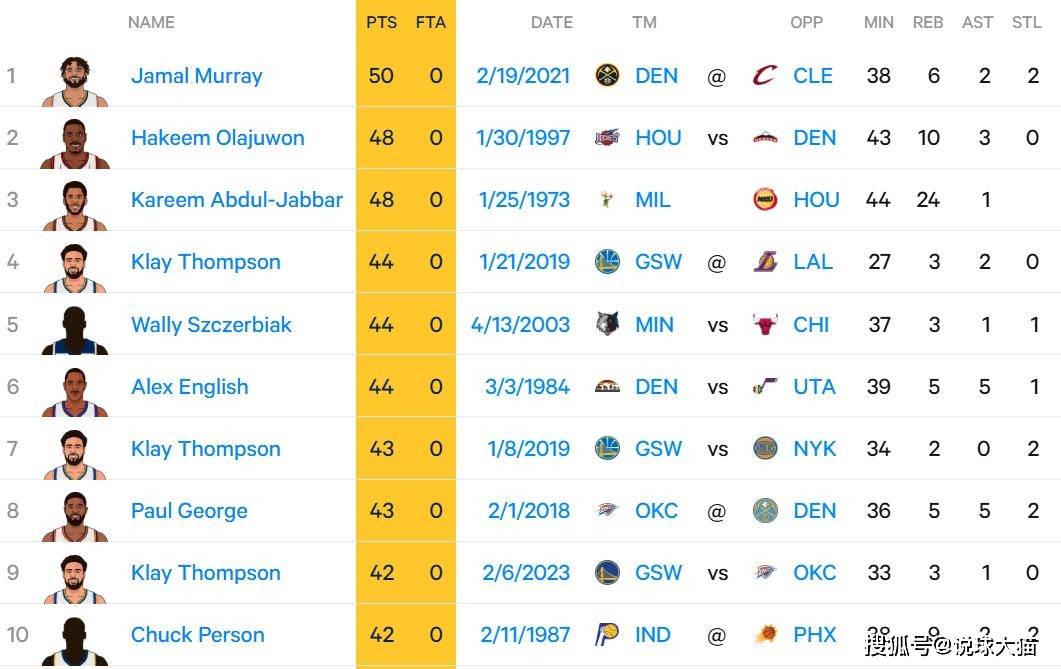Open Hakeem Olajuwon's player link
1061x669 pixels.
click(x=218, y=137)
